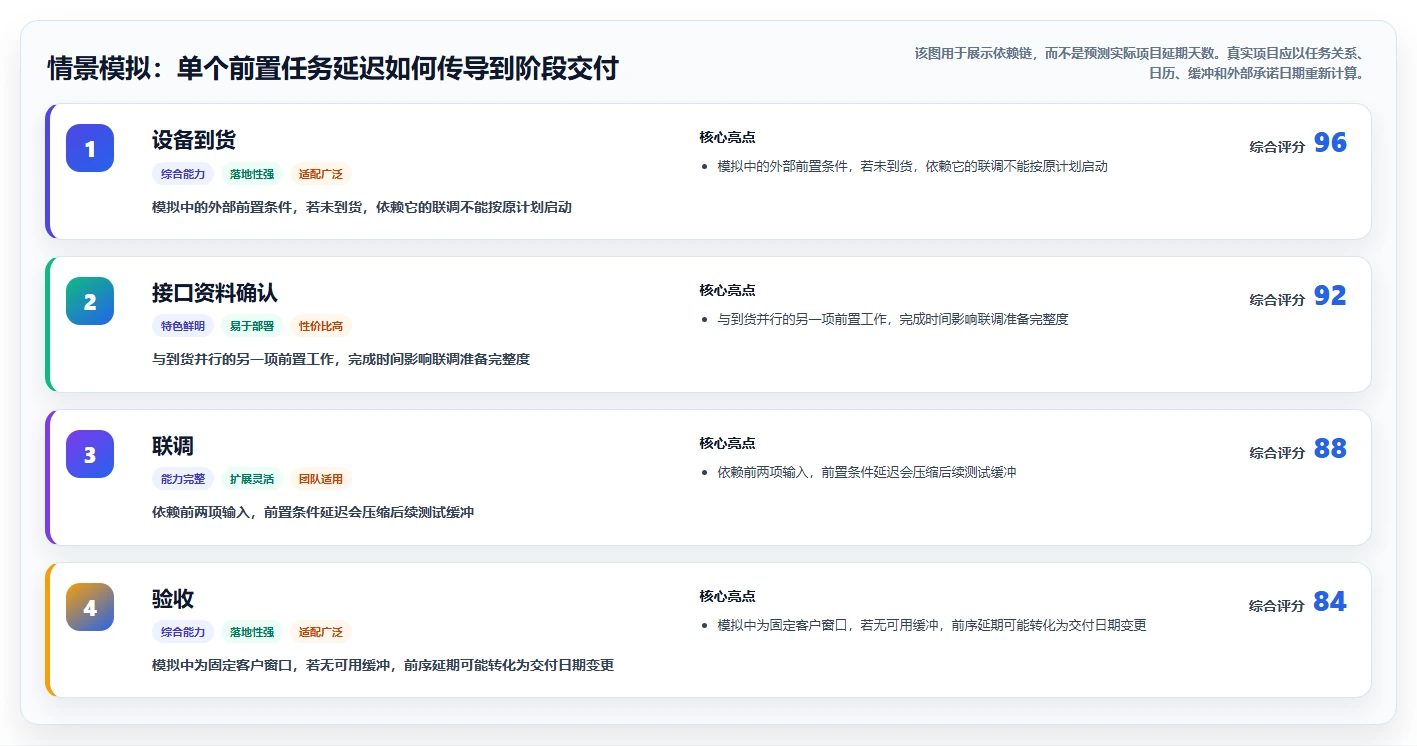
Task: Click the 团队适用 tag
Action: [x=321, y=479]
